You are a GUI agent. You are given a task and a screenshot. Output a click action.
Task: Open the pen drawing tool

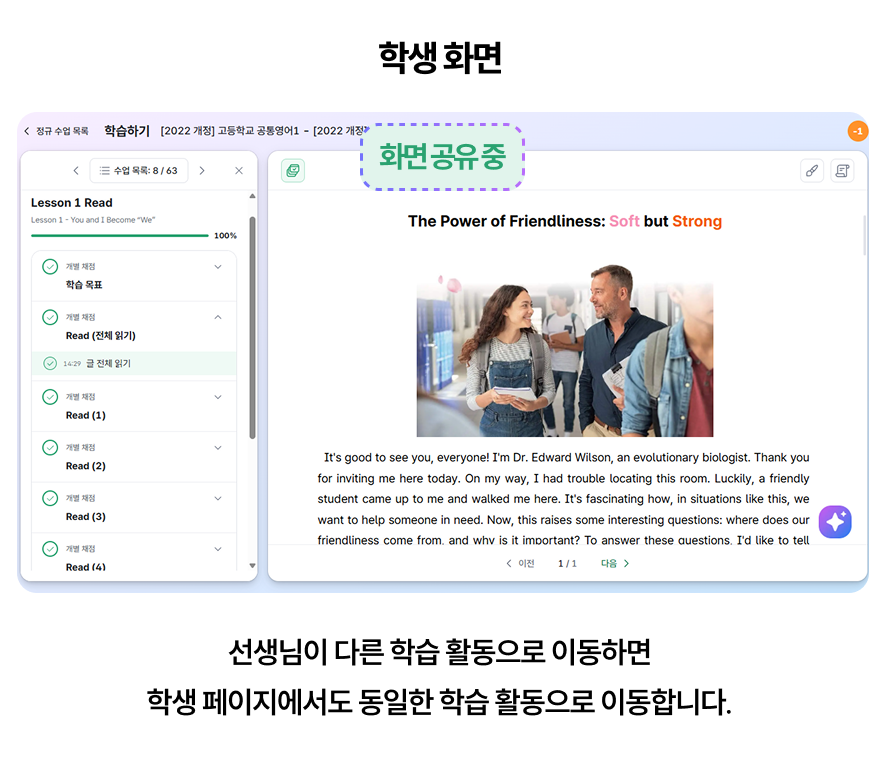point(812,171)
